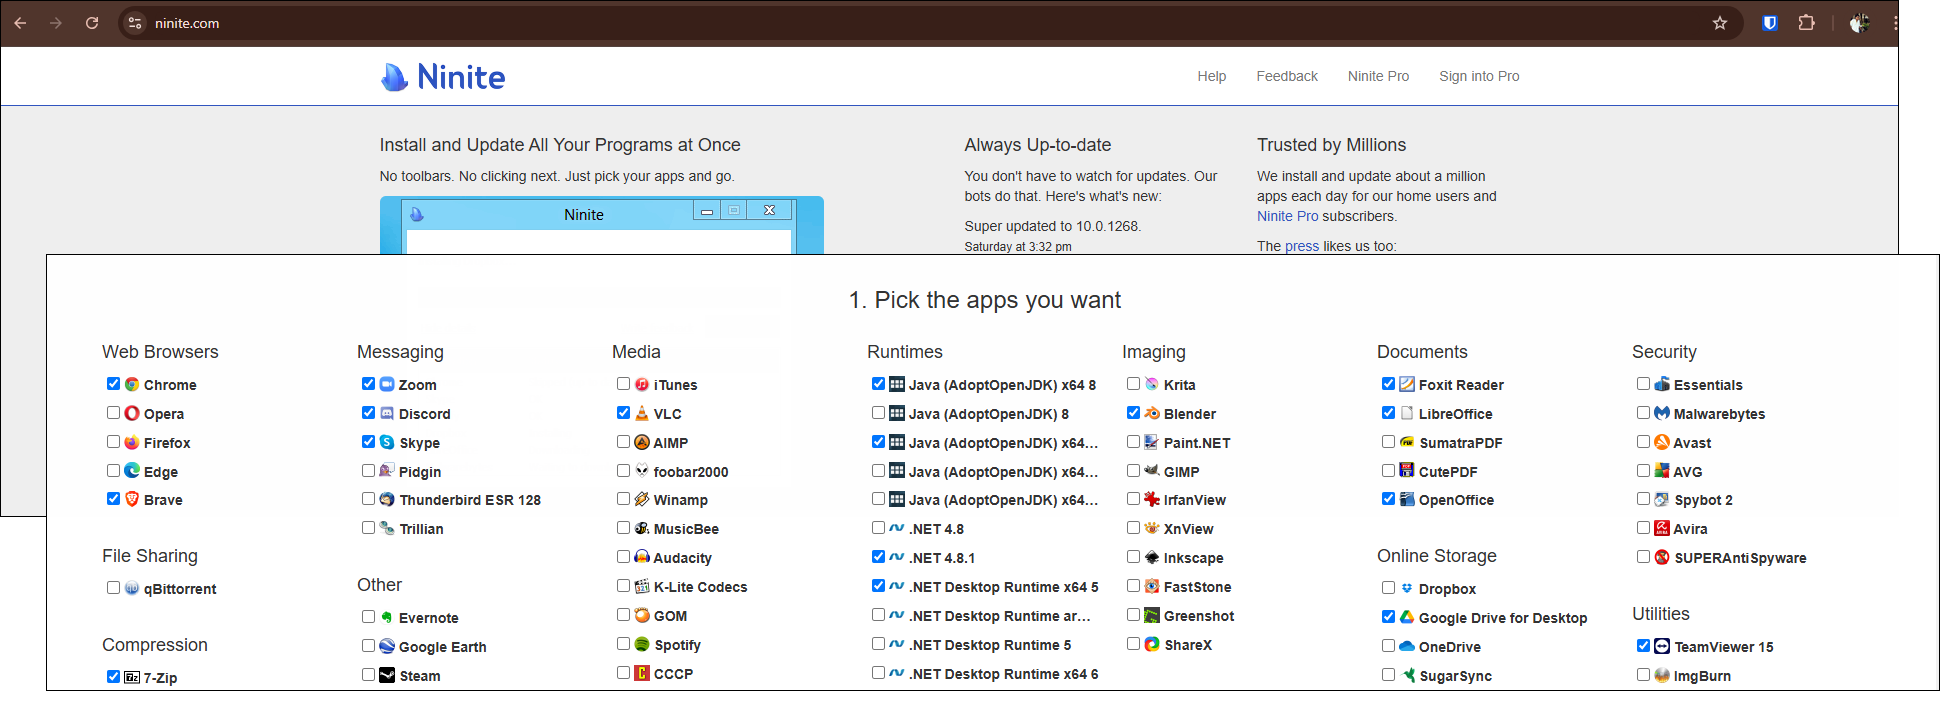The width and height of the screenshot is (1951, 704).
Task: Click the Bitwarden shield extension icon
Action: [x=1769, y=23]
